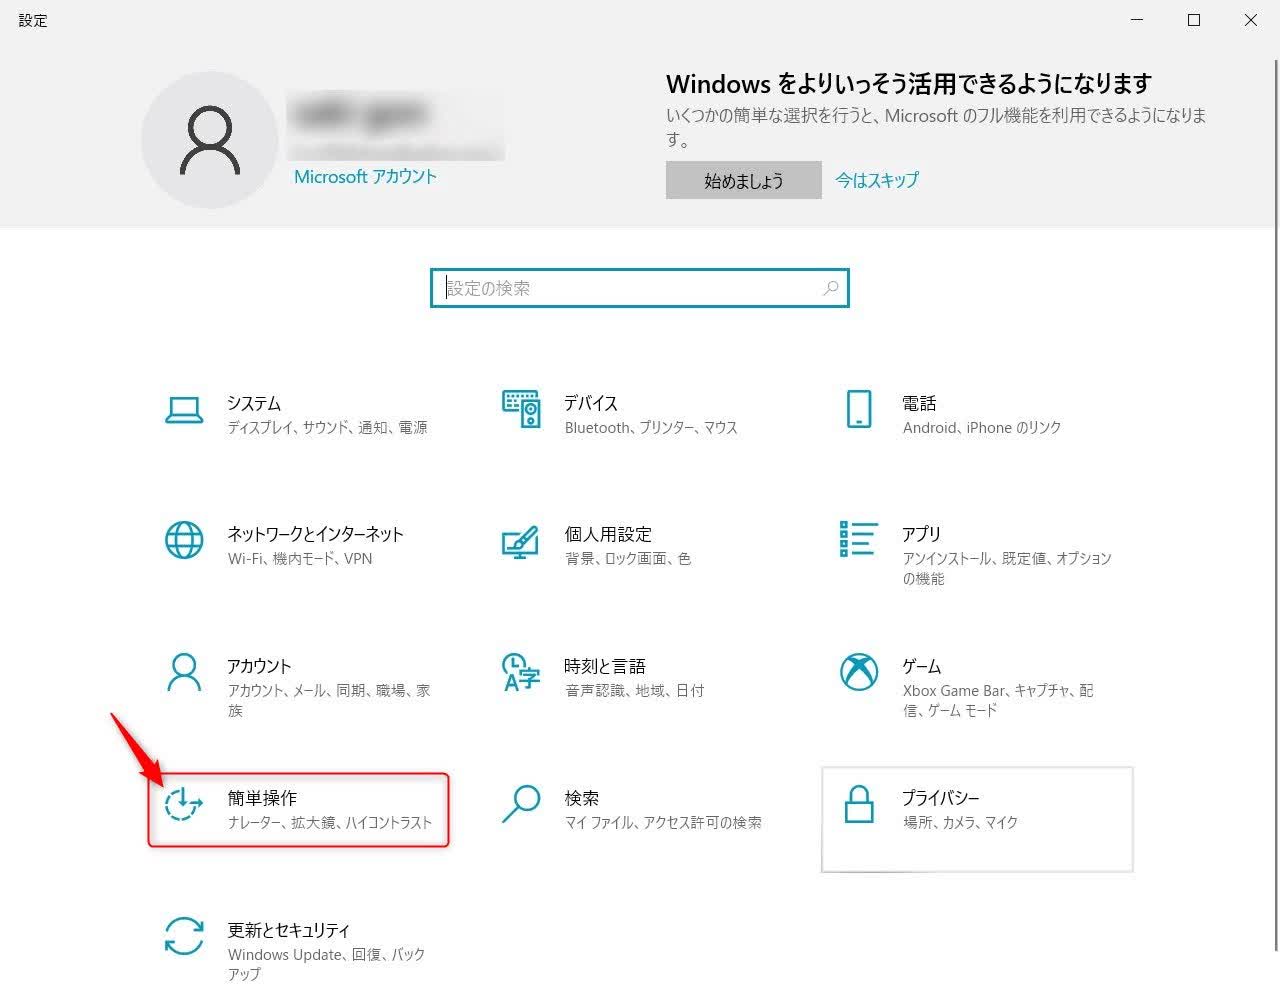Image resolution: width=1280 pixels, height=1000 pixels.
Task: Click the プライバシー category title
Action: [x=941, y=798]
